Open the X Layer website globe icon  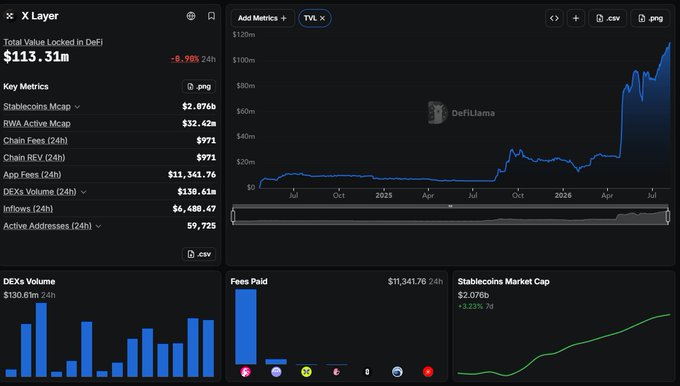191,16
